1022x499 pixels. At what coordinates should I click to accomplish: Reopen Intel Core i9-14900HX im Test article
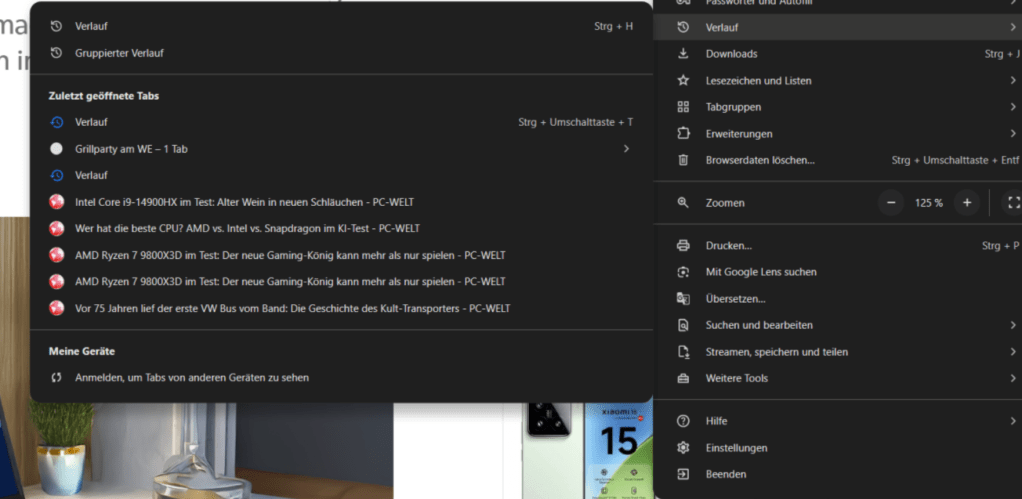click(x=341, y=203)
